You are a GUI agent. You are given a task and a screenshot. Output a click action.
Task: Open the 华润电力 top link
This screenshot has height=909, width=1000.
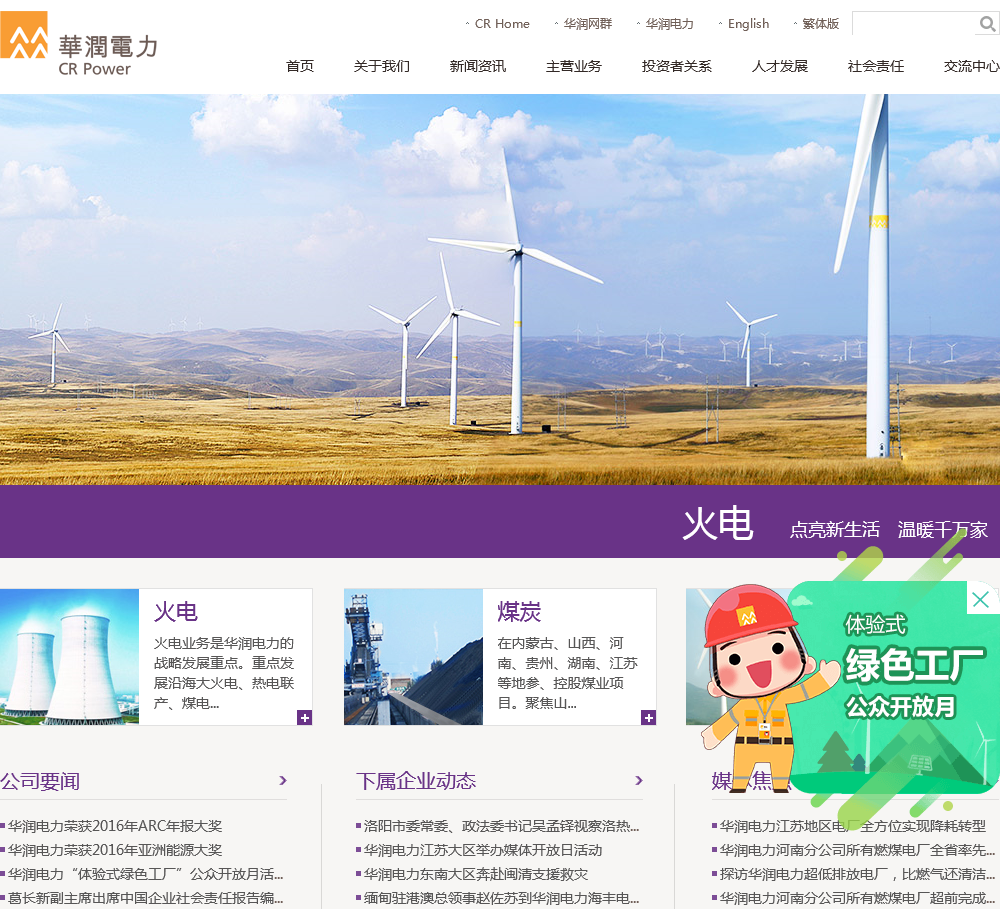669,24
